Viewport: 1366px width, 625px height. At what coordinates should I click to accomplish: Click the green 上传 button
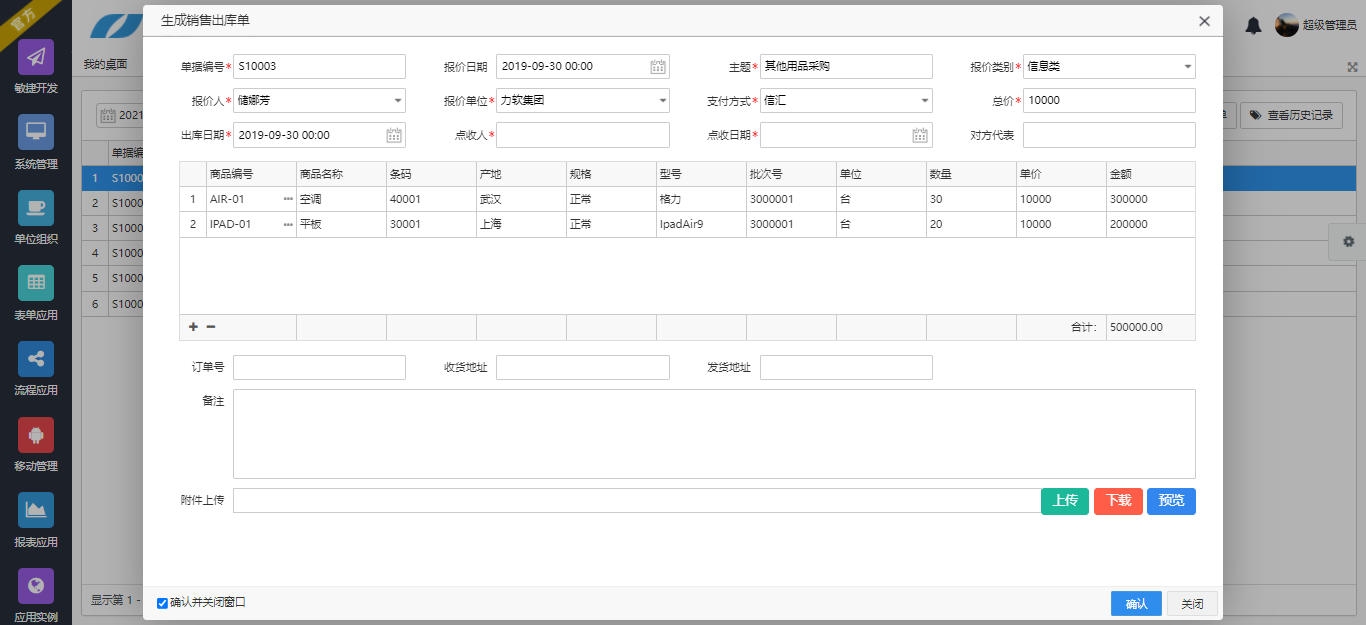coord(1064,501)
